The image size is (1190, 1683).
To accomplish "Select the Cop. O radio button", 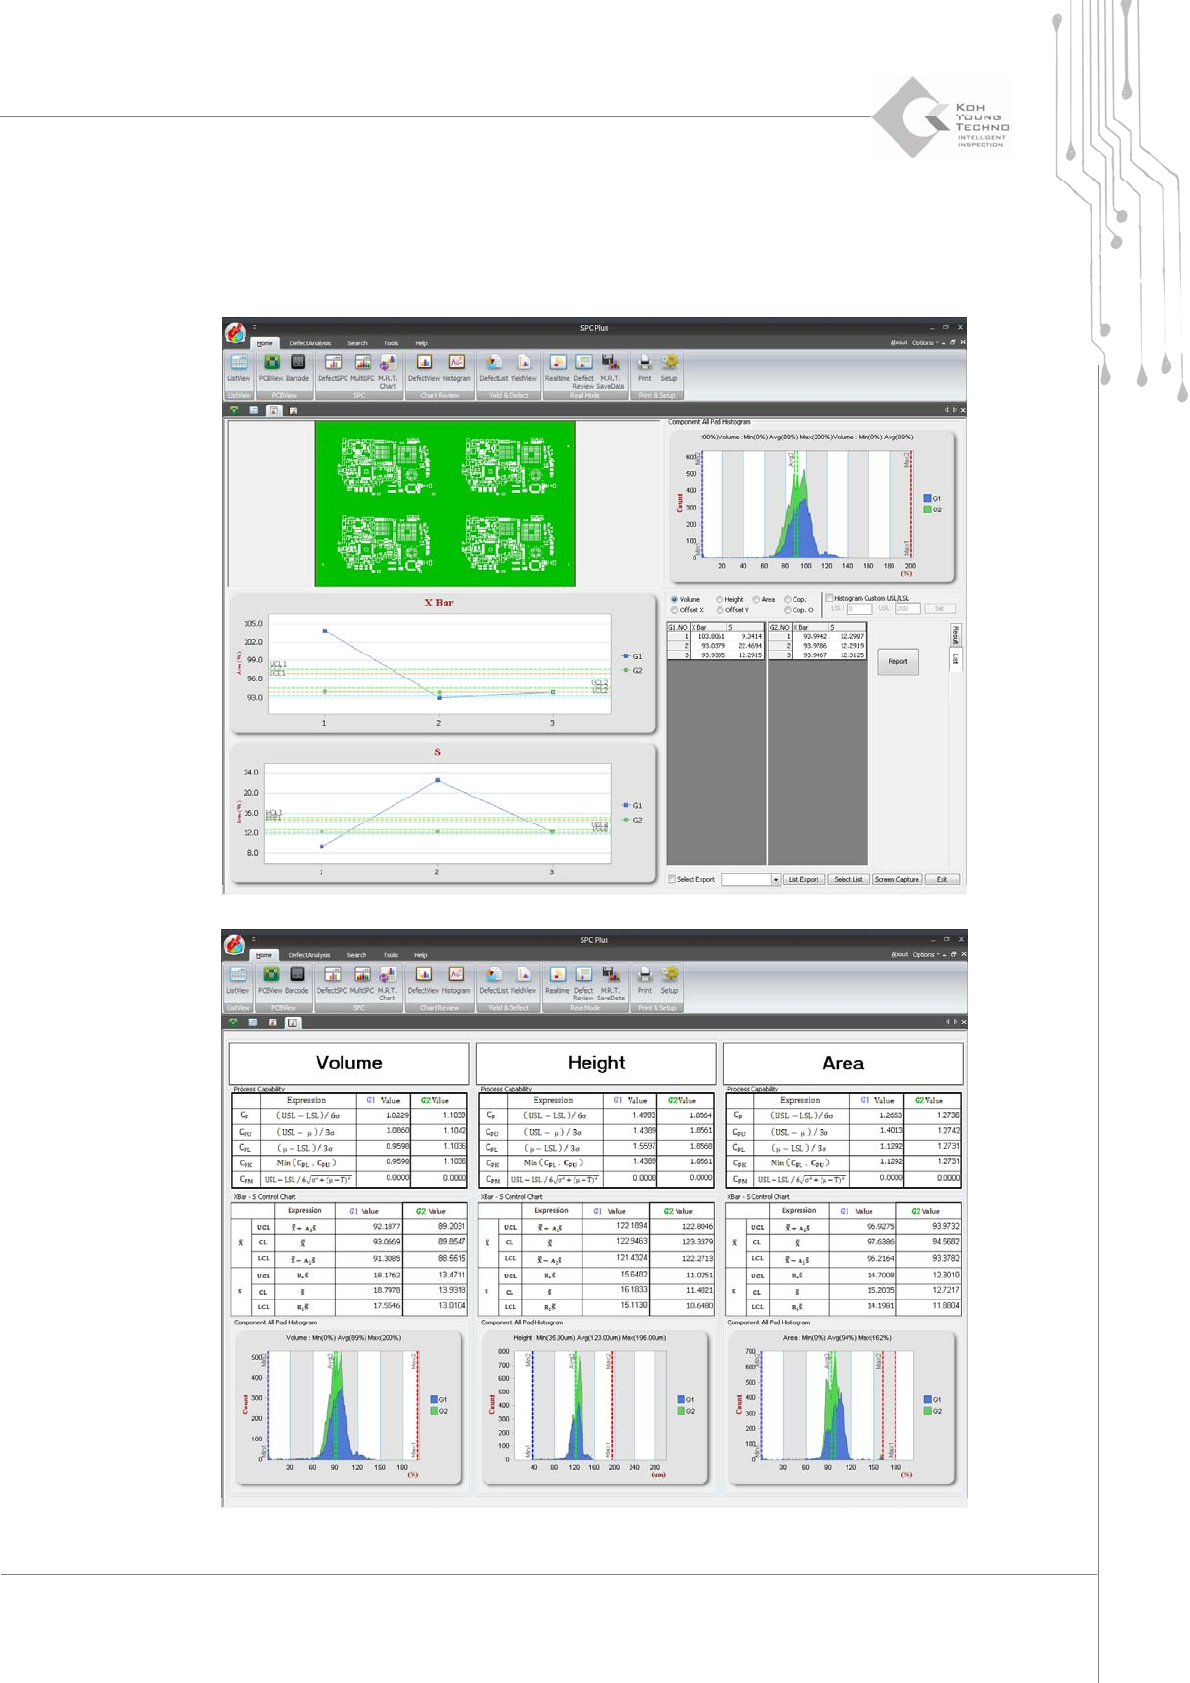I will (788, 610).
